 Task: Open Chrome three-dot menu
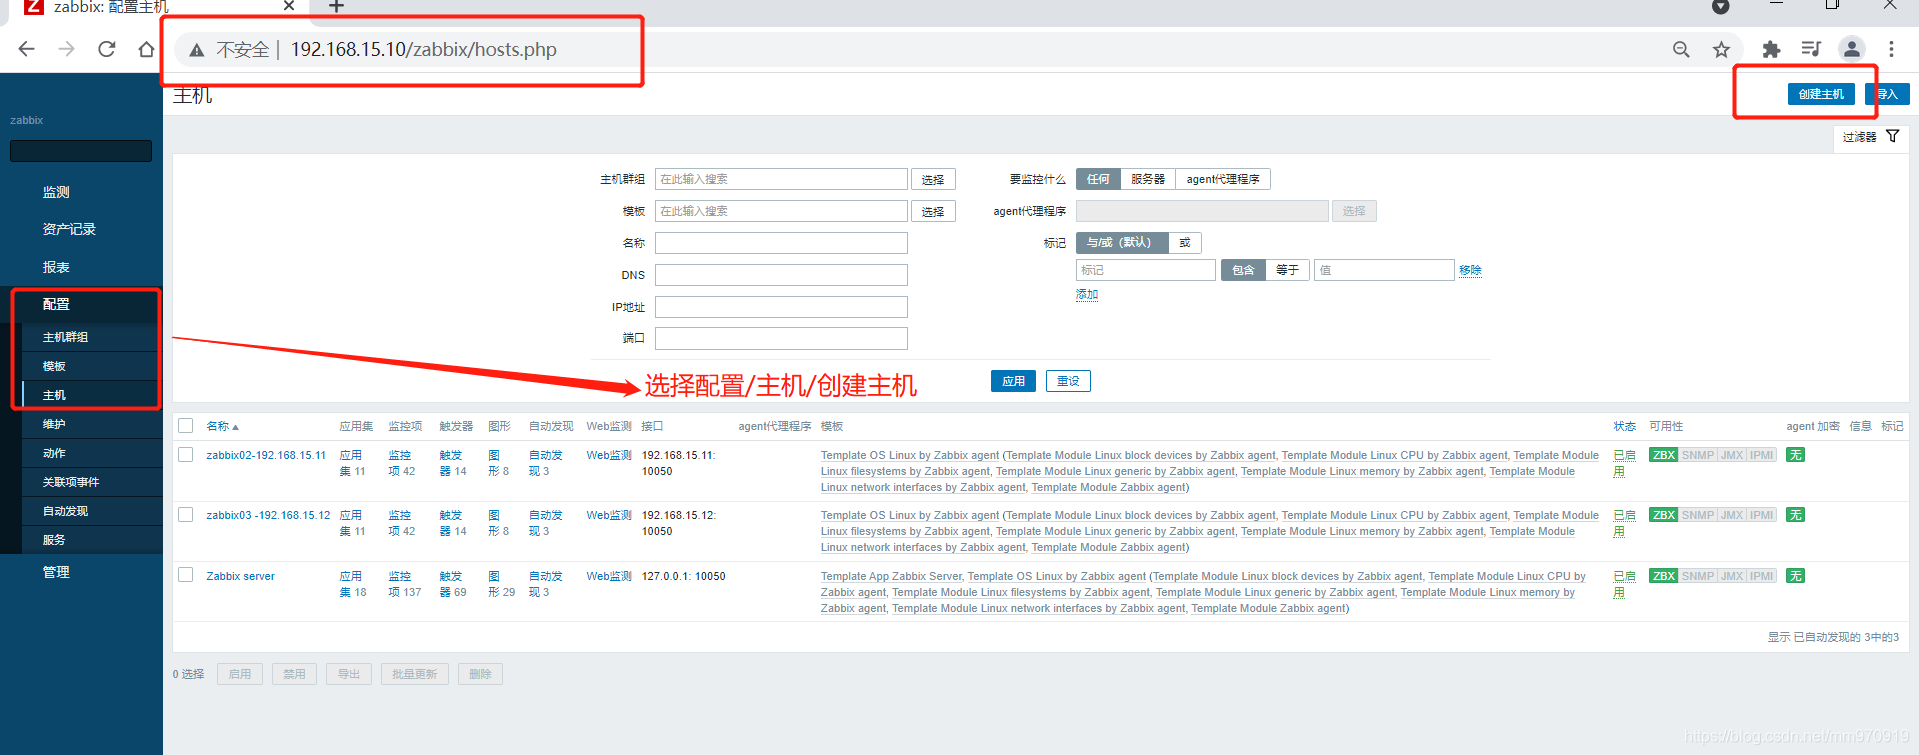click(1891, 49)
